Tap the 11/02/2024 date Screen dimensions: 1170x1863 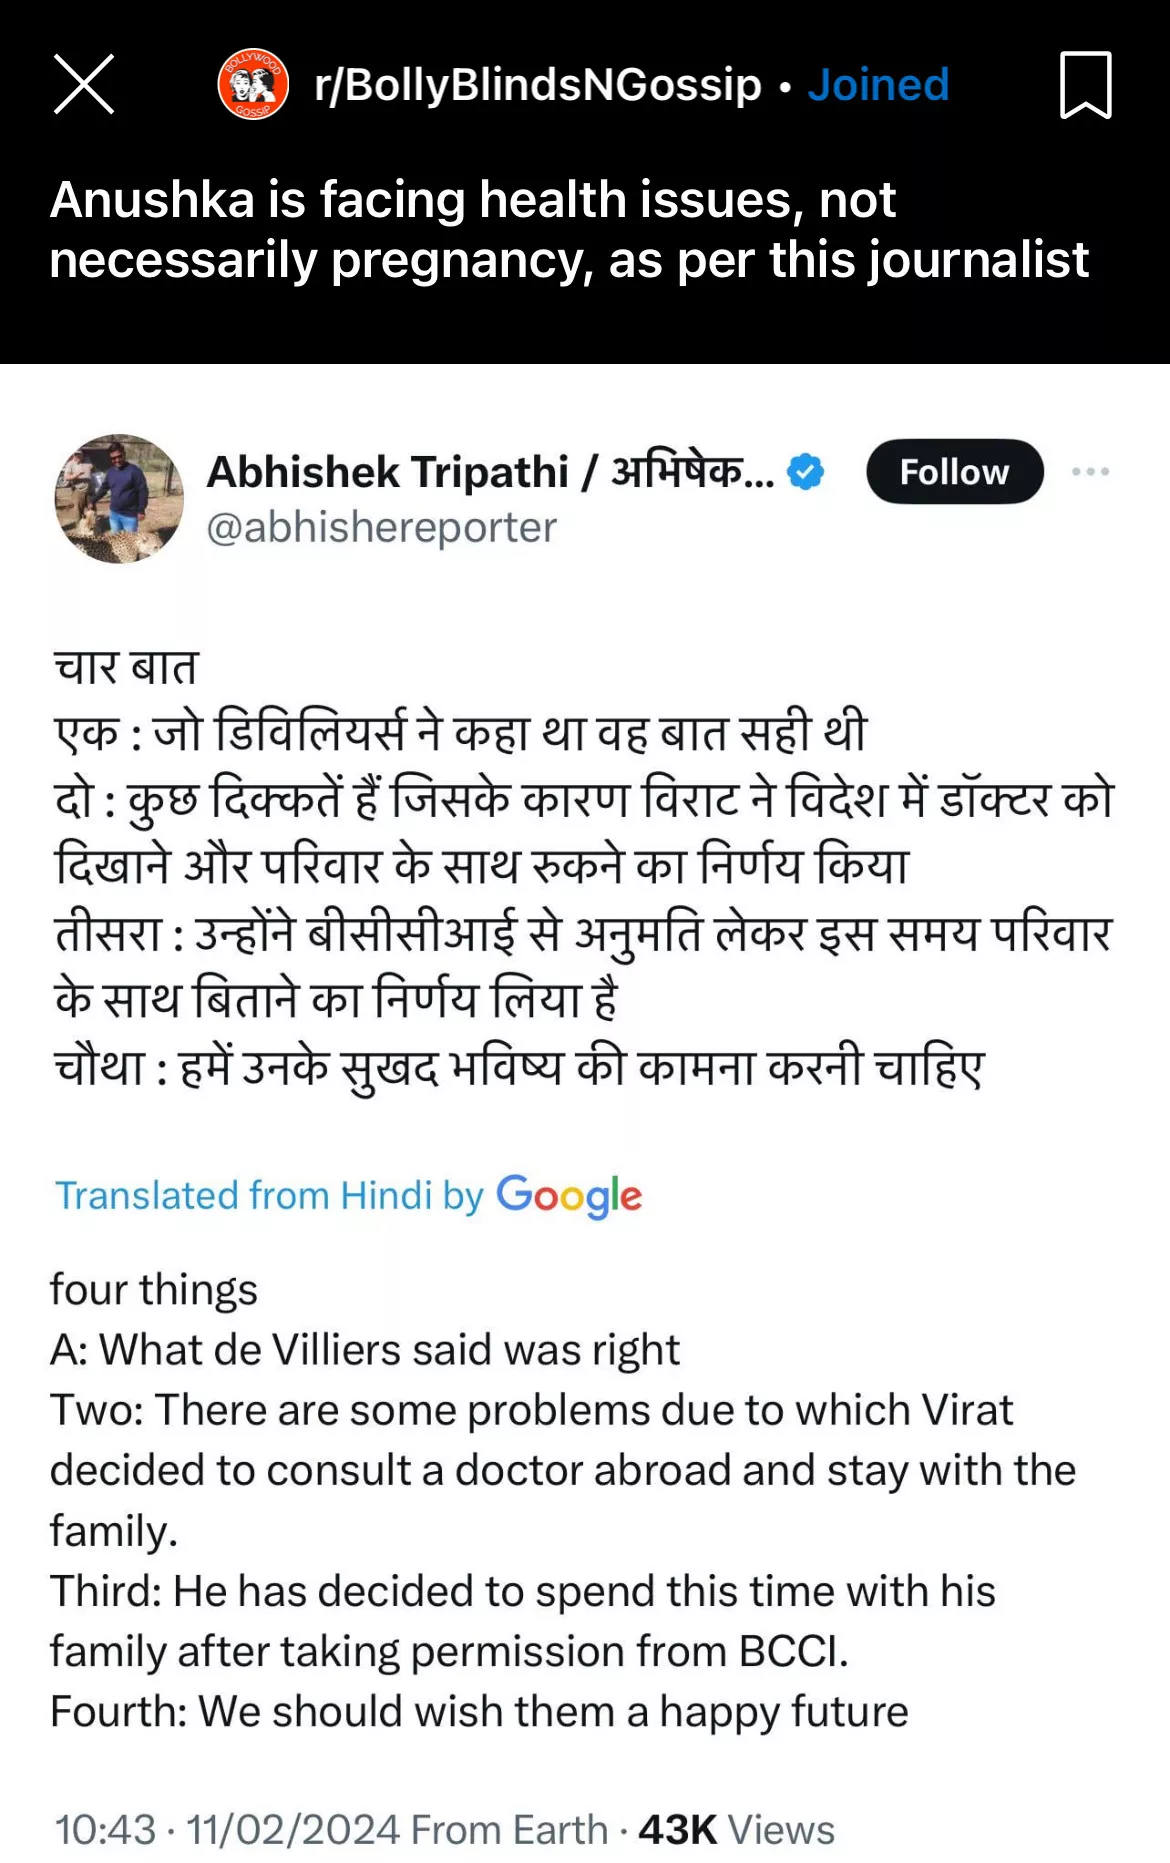pos(293,1830)
